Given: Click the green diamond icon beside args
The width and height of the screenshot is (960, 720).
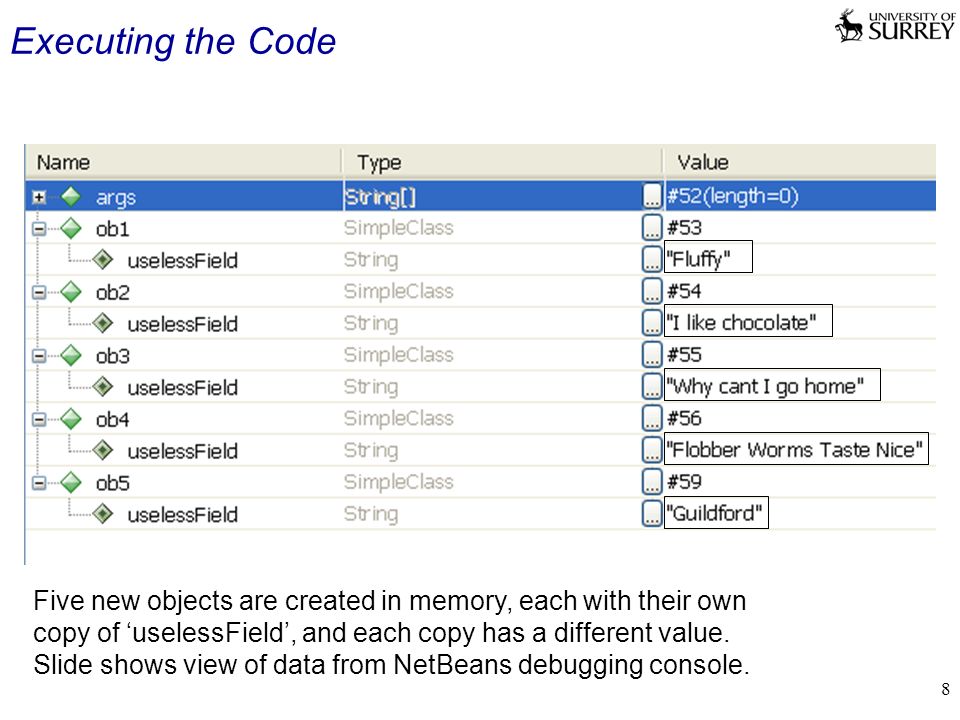Looking at the screenshot, I should 72,197.
